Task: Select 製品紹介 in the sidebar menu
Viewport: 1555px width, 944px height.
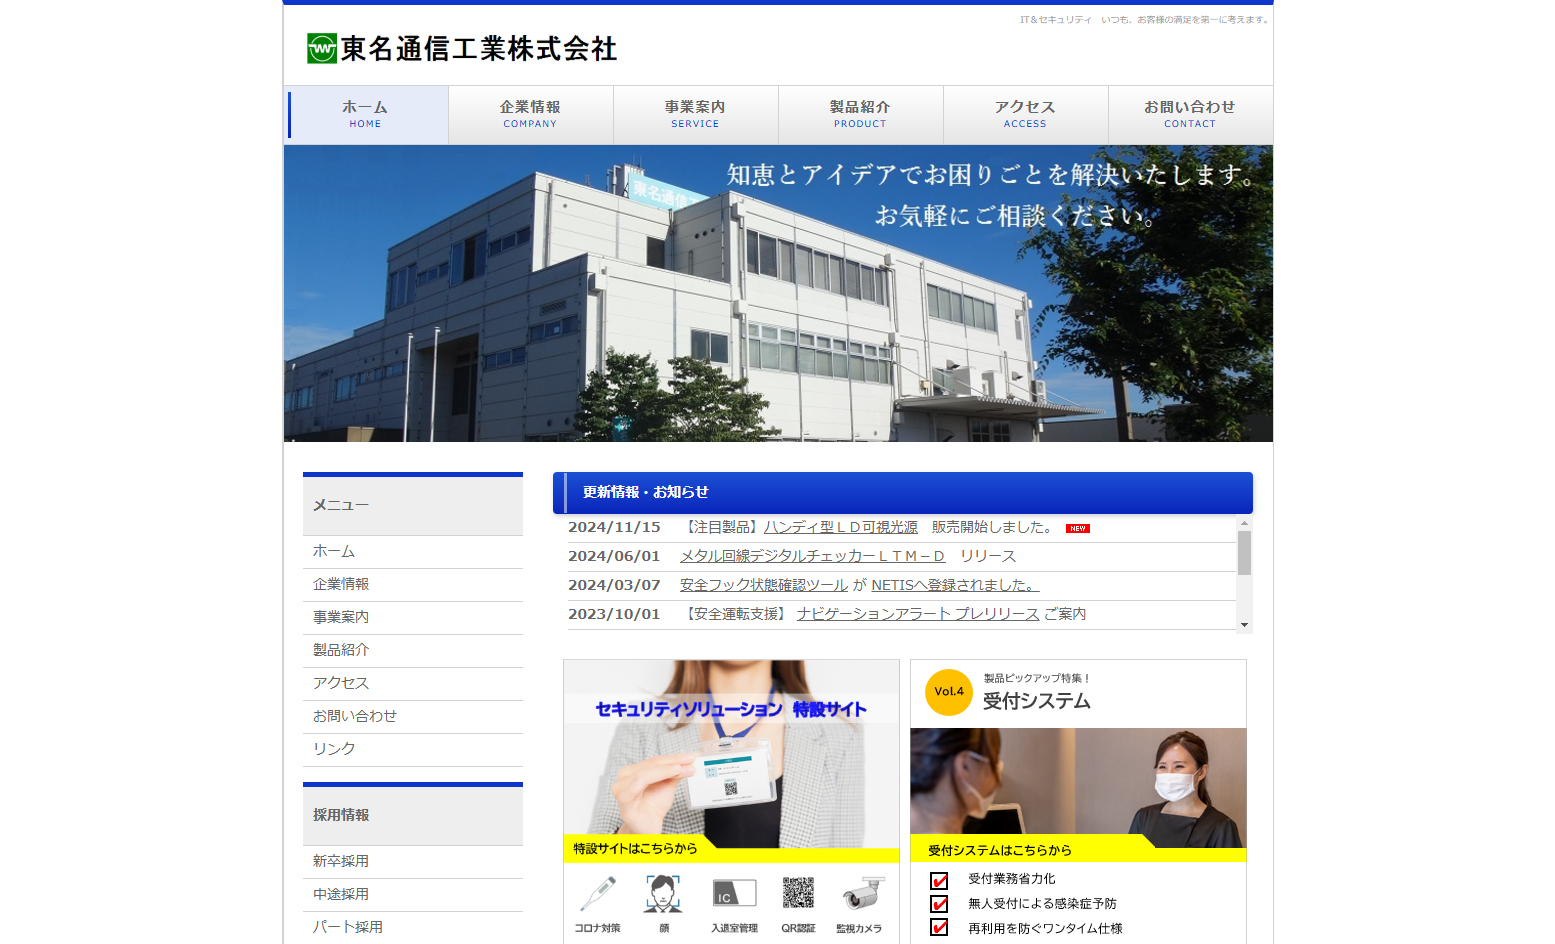Action: (x=413, y=651)
